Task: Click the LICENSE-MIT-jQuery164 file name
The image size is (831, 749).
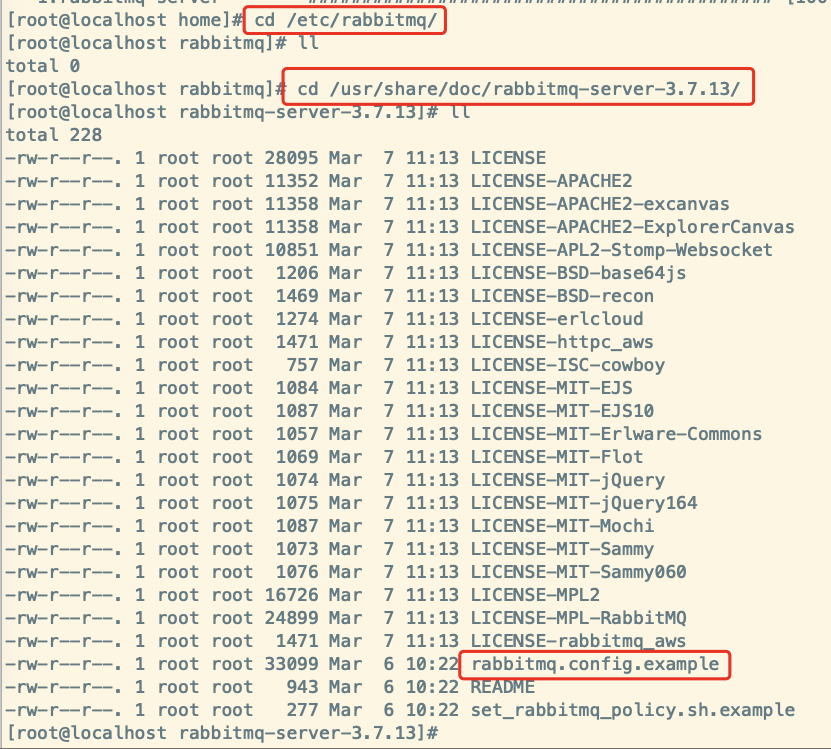Action: point(584,503)
